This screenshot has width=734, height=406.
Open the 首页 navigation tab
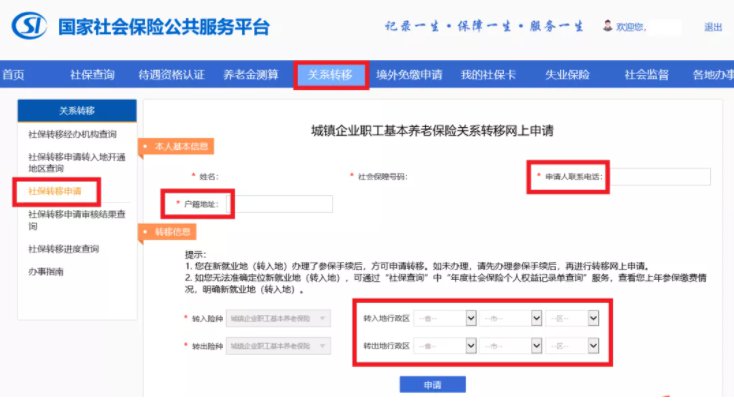point(13,74)
